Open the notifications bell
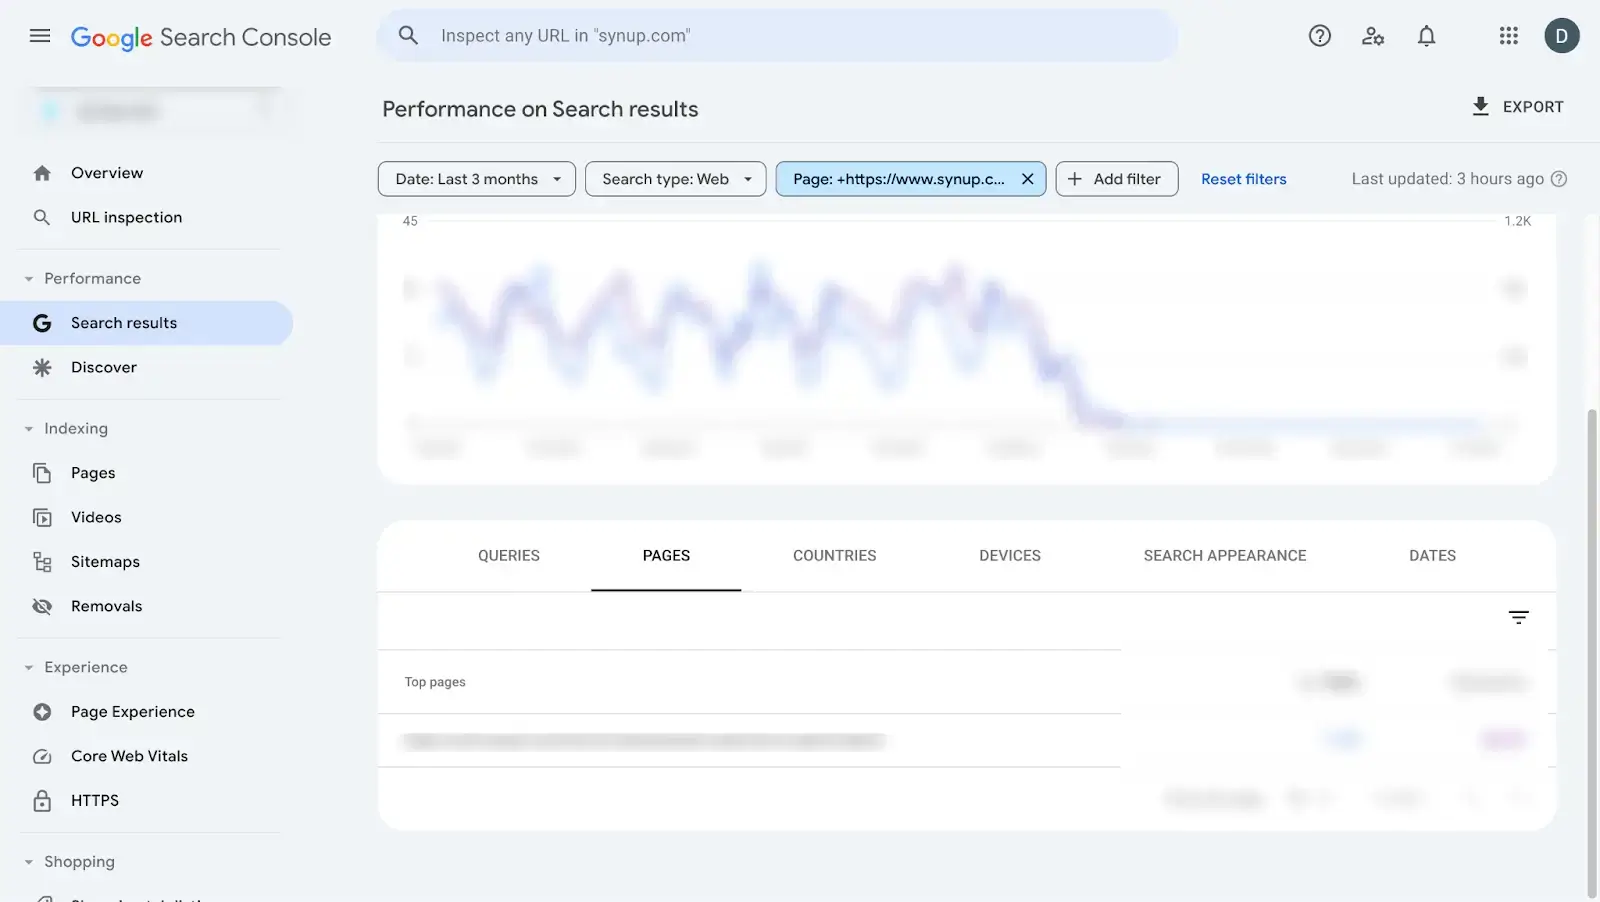Screen dimensions: 1600x902 pyautogui.click(x=1427, y=36)
